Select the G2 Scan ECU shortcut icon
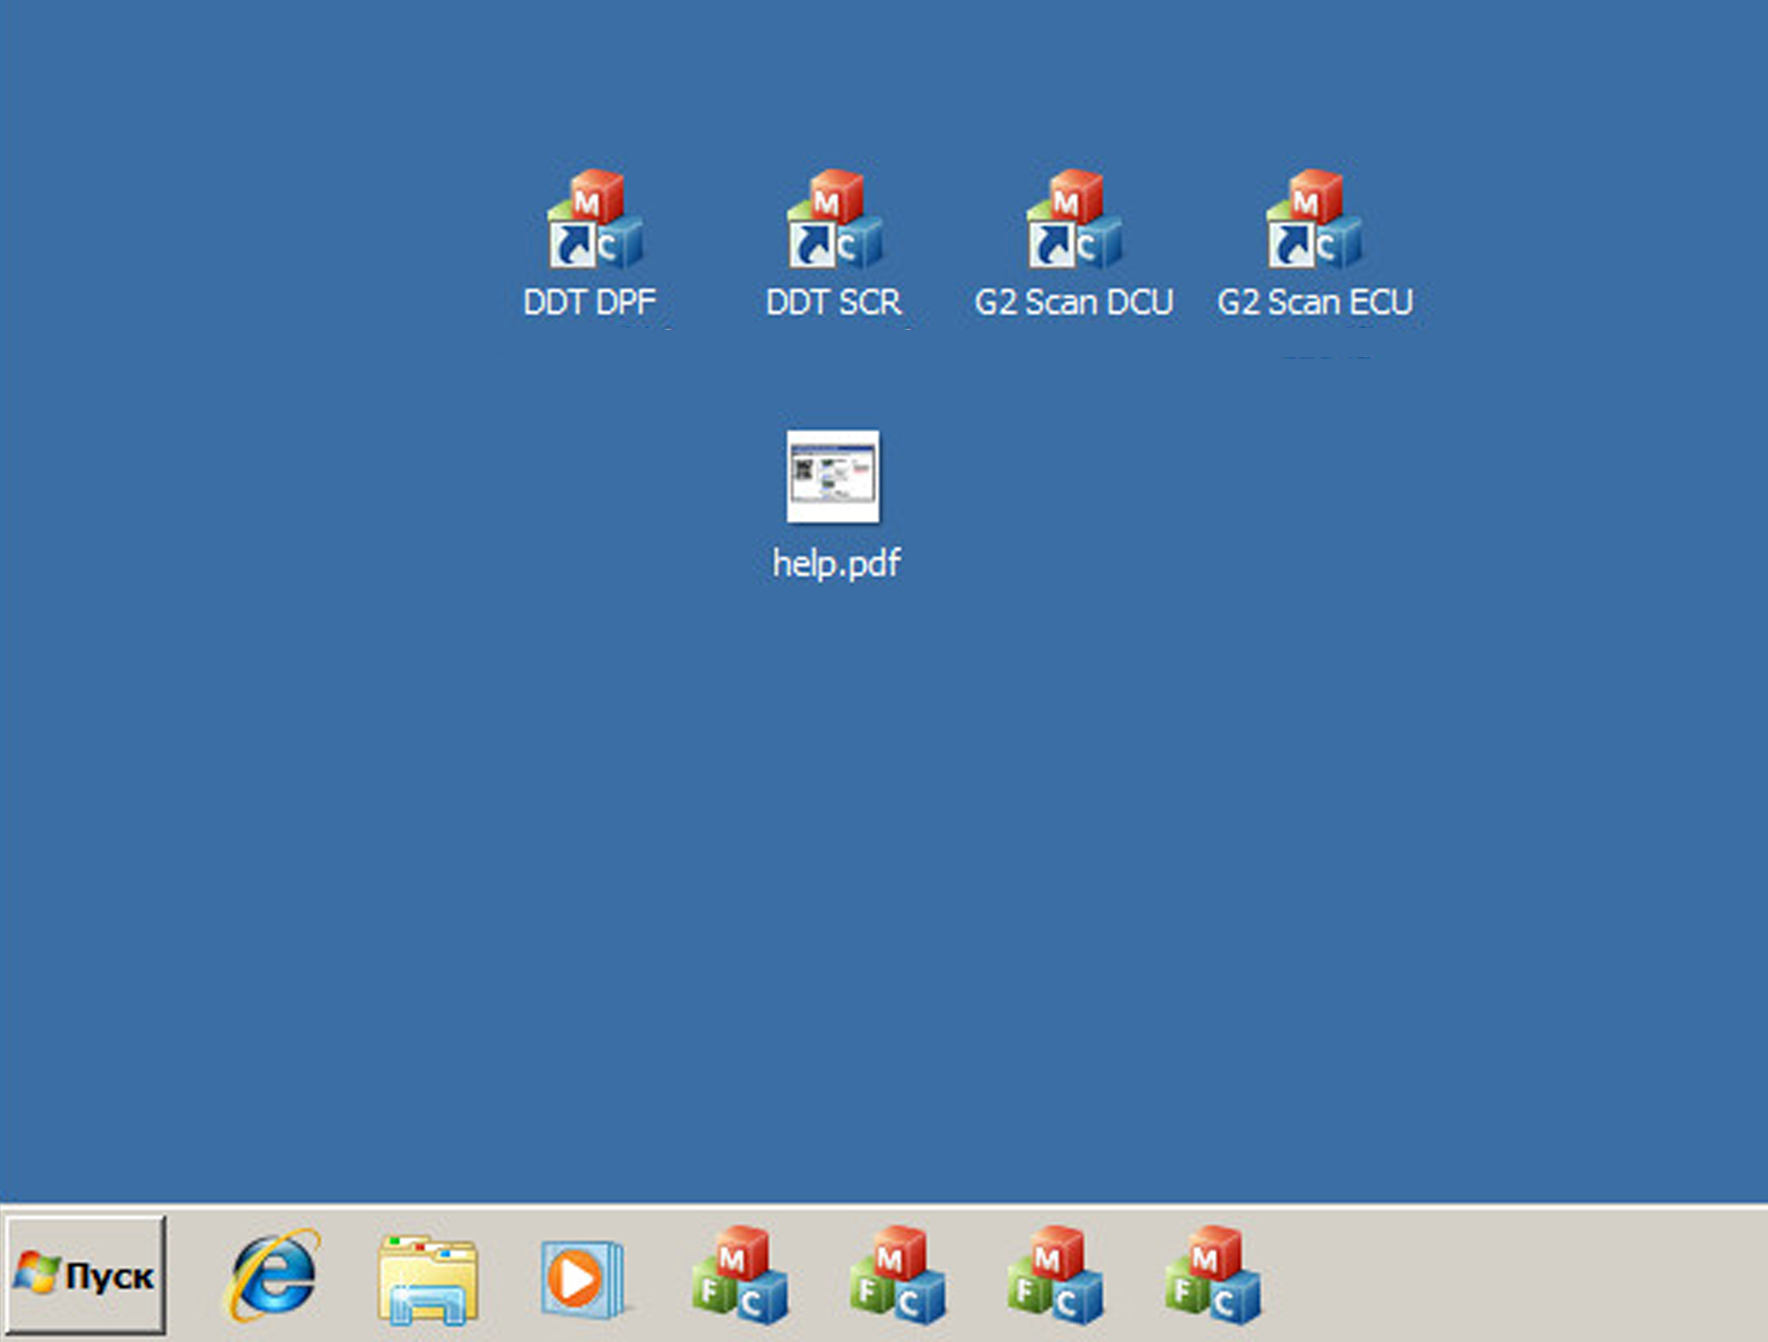This screenshot has height=1342, width=1768. (x=1314, y=221)
